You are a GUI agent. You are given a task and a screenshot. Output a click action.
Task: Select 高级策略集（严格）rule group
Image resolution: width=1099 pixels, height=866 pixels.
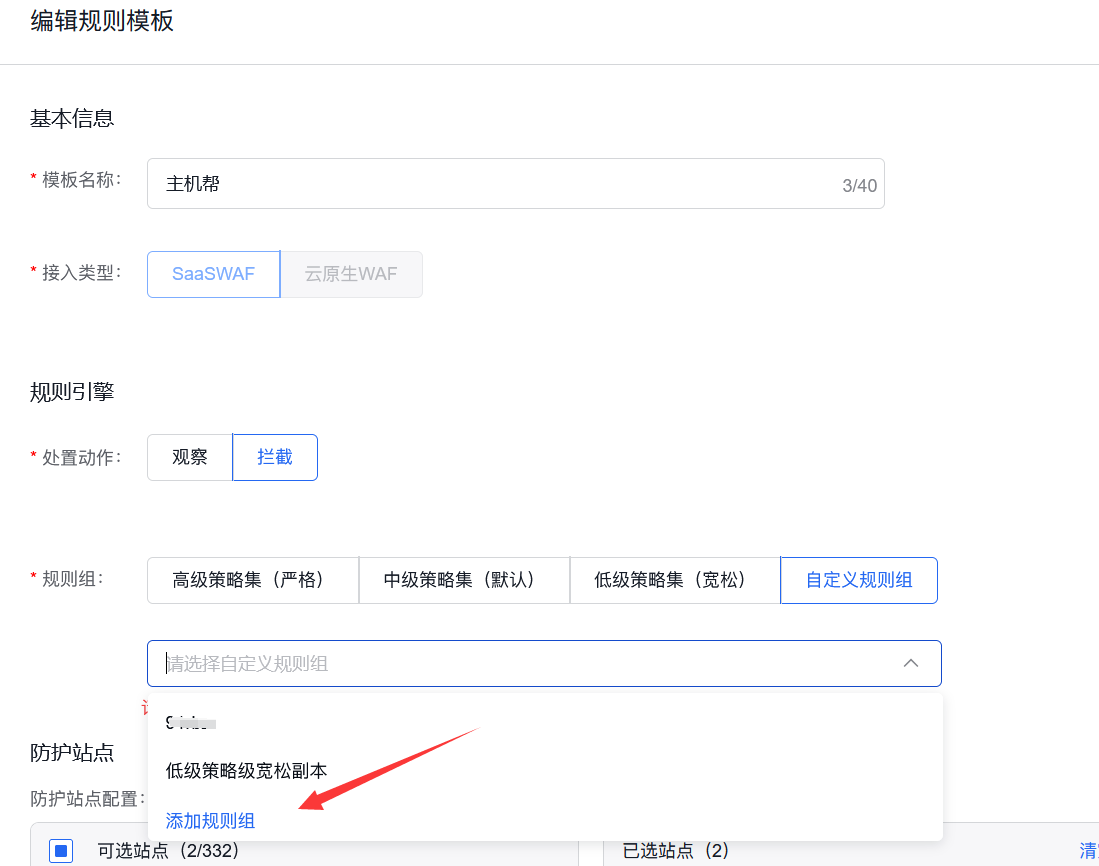tap(252, 580)
